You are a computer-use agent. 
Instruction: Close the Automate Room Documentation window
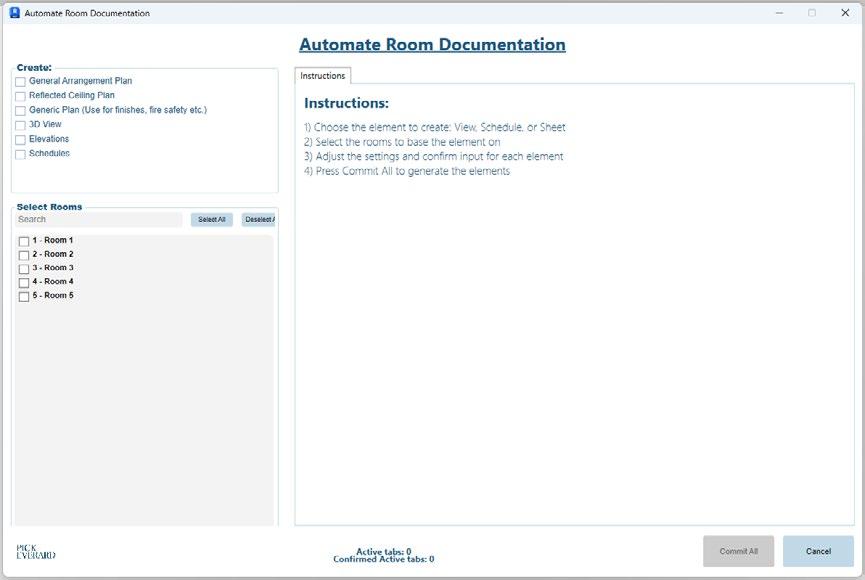845,13
